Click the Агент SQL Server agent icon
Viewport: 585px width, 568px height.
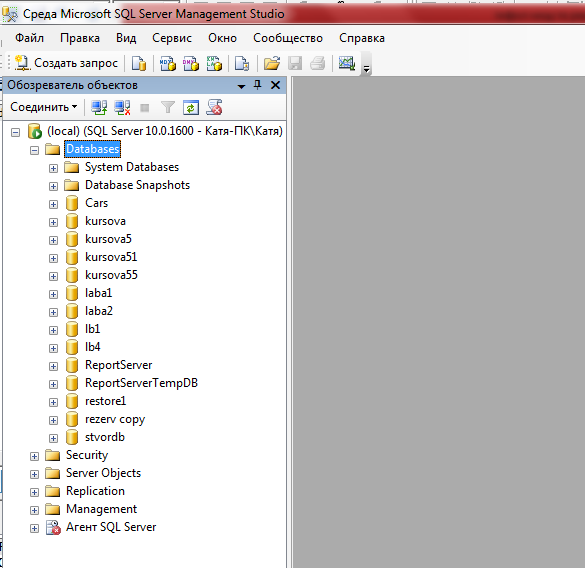(x=53, y=527)
